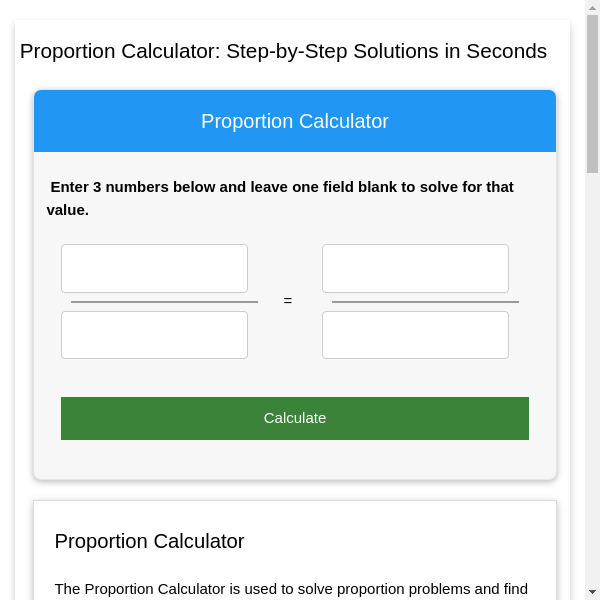600x600 pixels.
Task: Click the scrollbar up arrow
Action: click(x=592, y=8)
